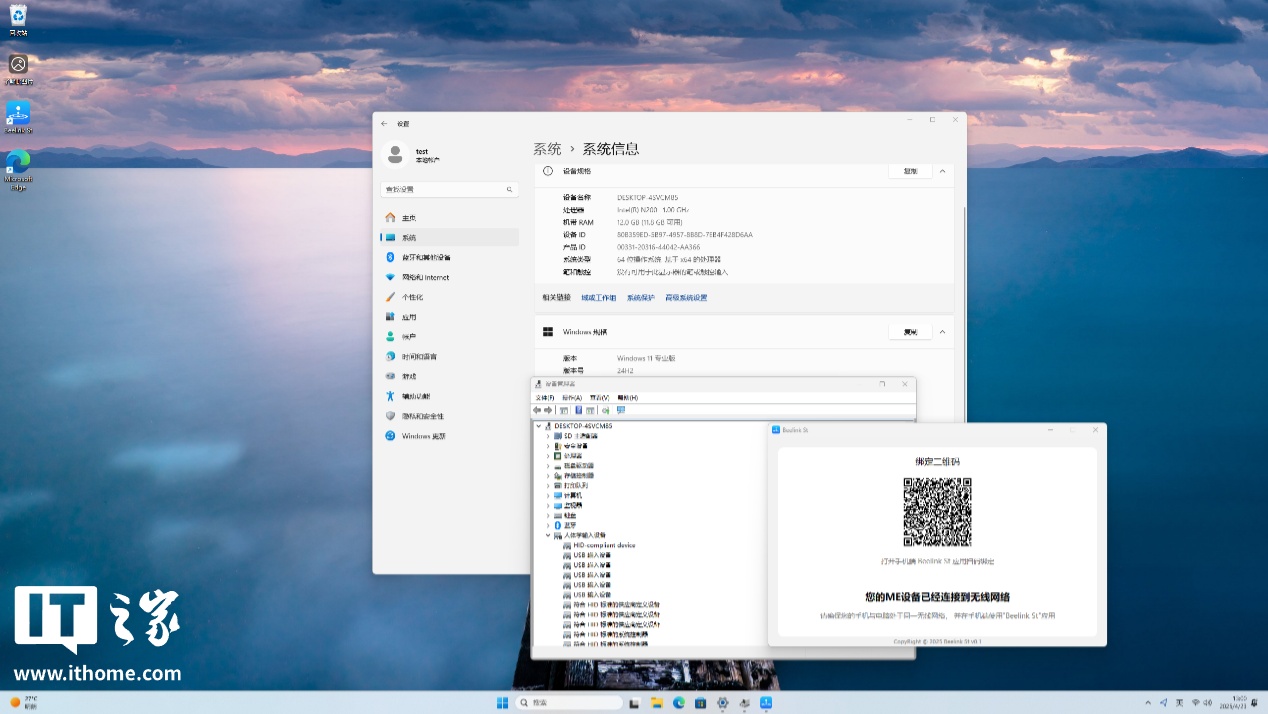Open the View (查看) menu in Device Manager

point(599,397)
